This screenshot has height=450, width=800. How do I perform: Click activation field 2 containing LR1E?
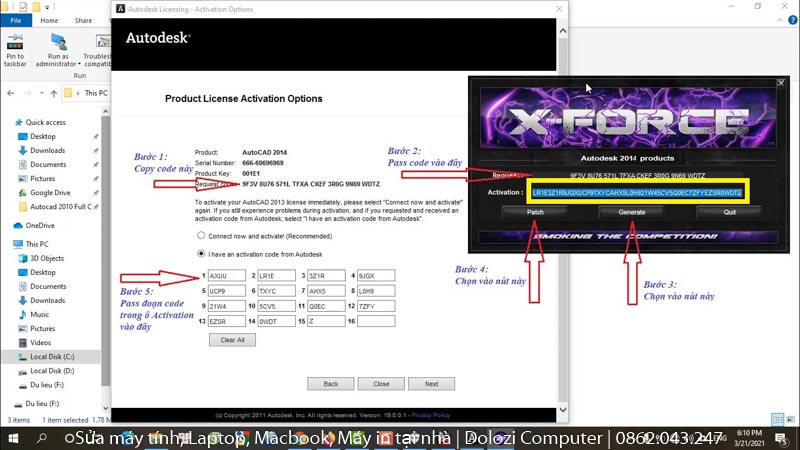[276, 276]
